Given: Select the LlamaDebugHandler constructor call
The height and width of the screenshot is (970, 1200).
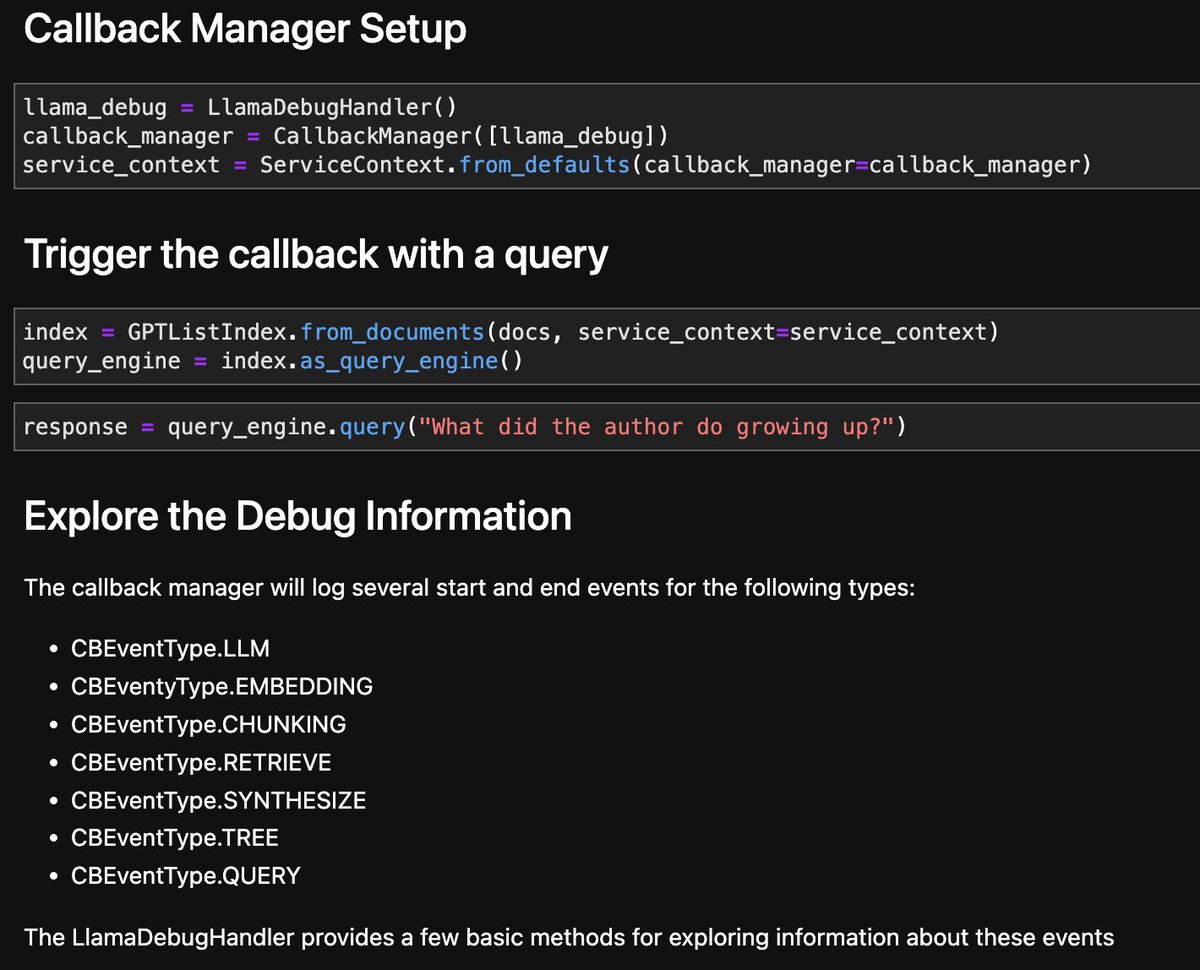Looking at the screenshot, I should point(333,106).
